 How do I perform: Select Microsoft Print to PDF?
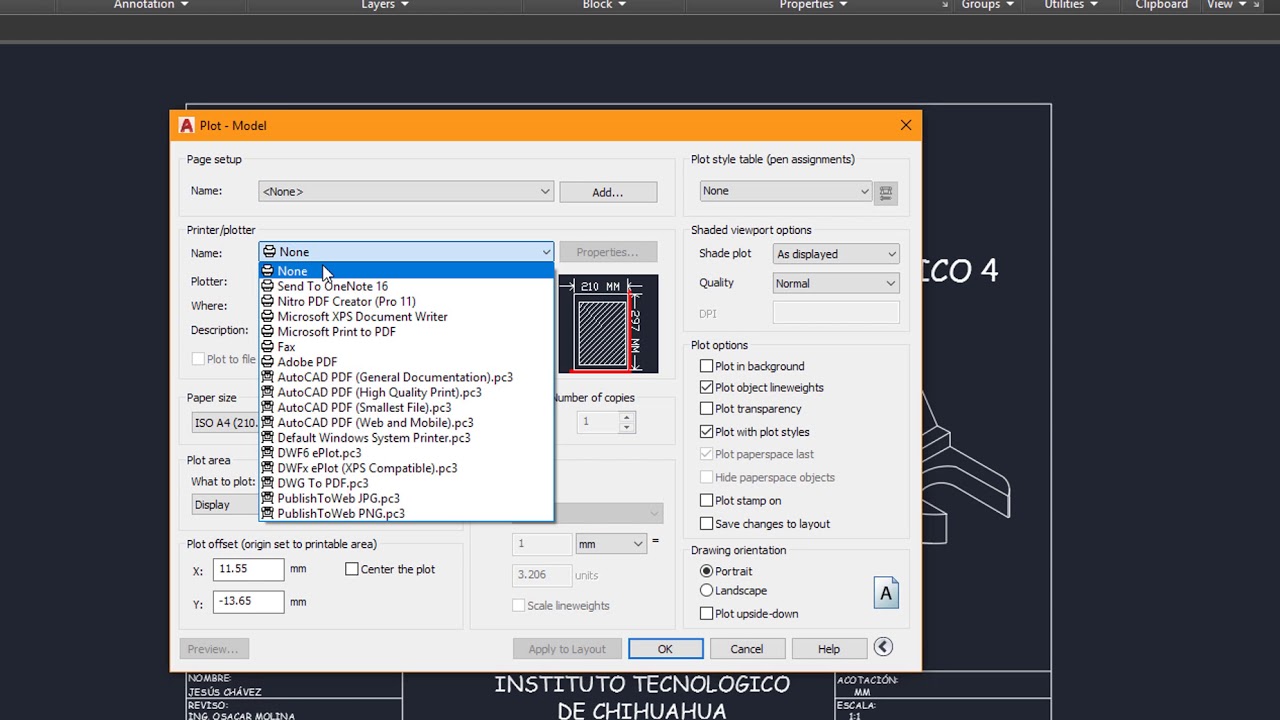[x=406, y=331]
